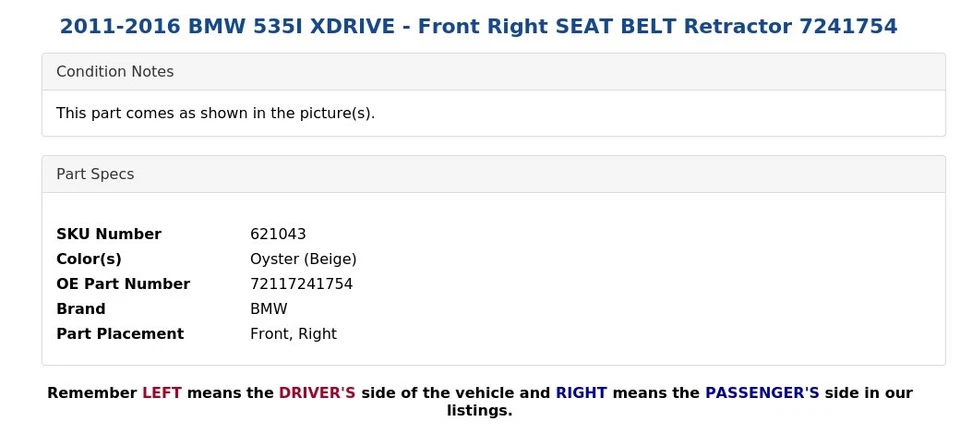Click the Brand label
The width and height of the screenshot is (960, 434).
coord(81,309)
